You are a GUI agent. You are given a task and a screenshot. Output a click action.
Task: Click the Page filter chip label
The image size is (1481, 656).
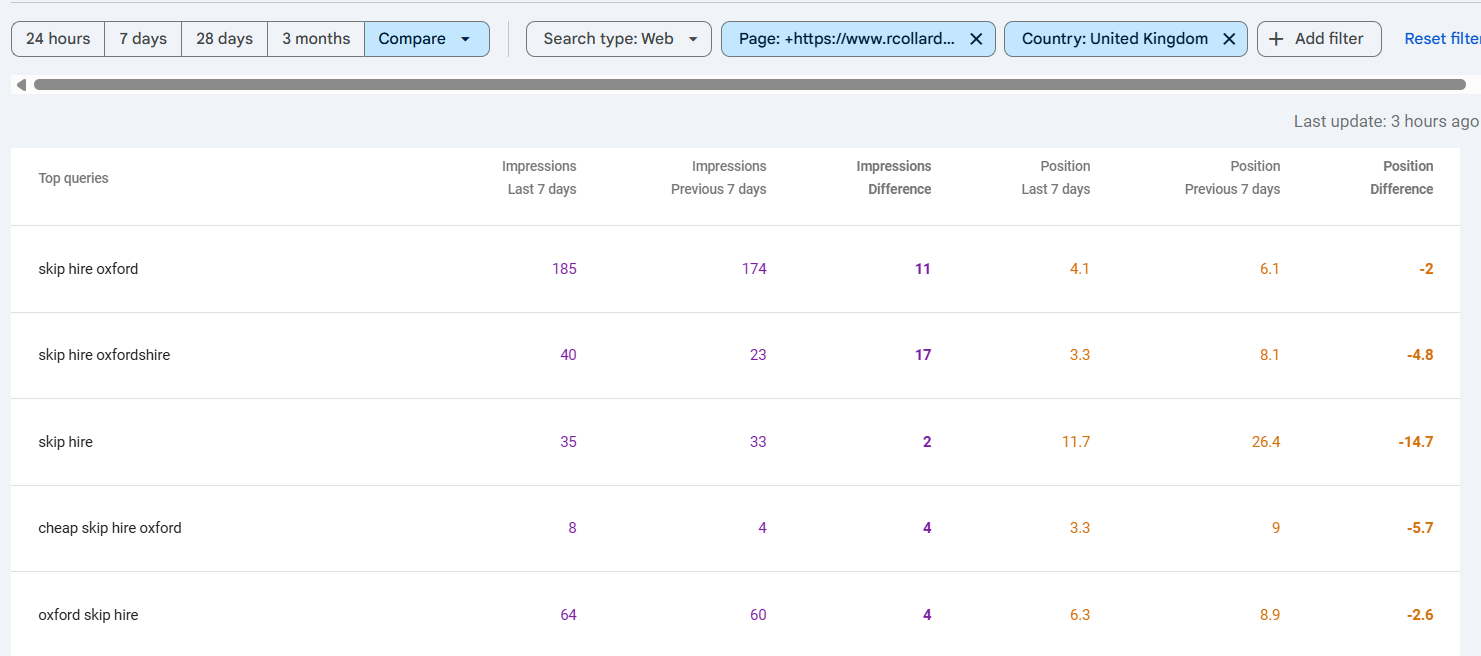pos(846,39)
